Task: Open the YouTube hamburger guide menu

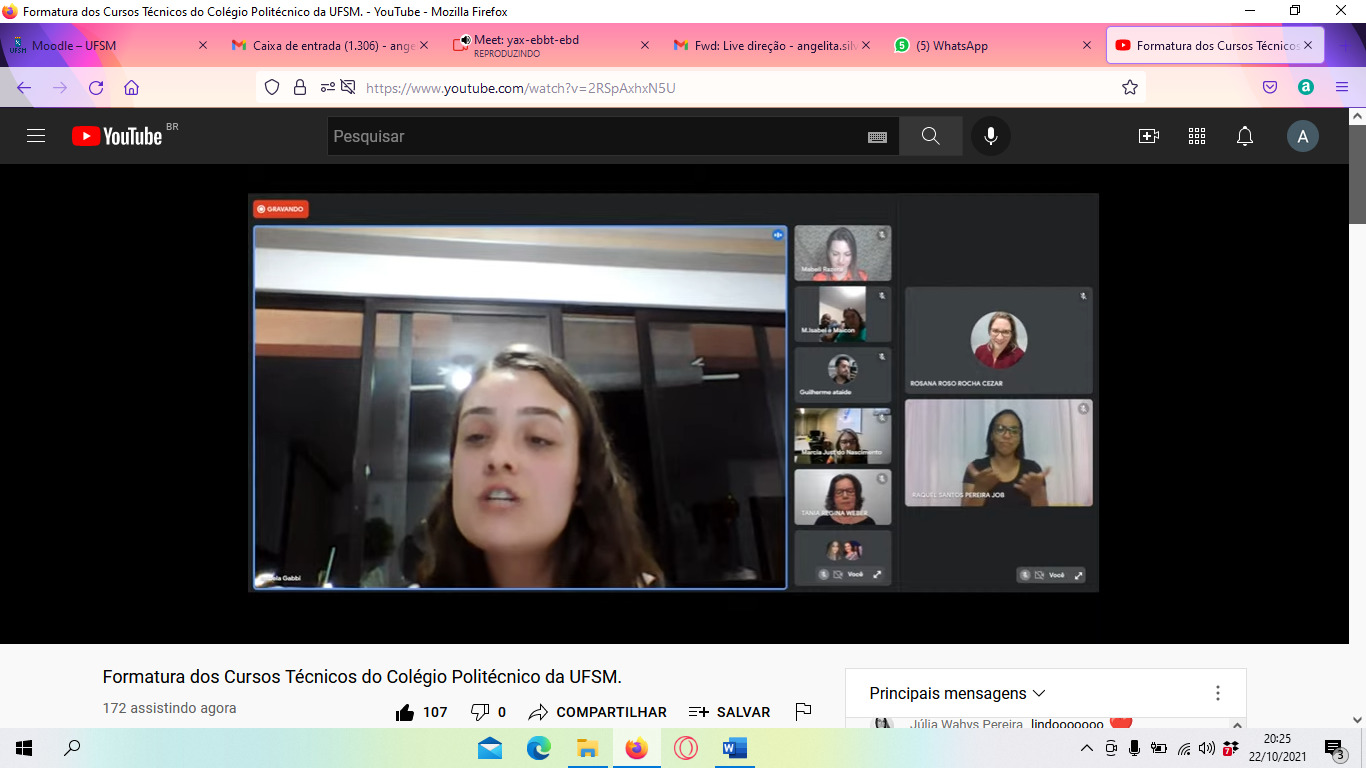Action: 36,136
